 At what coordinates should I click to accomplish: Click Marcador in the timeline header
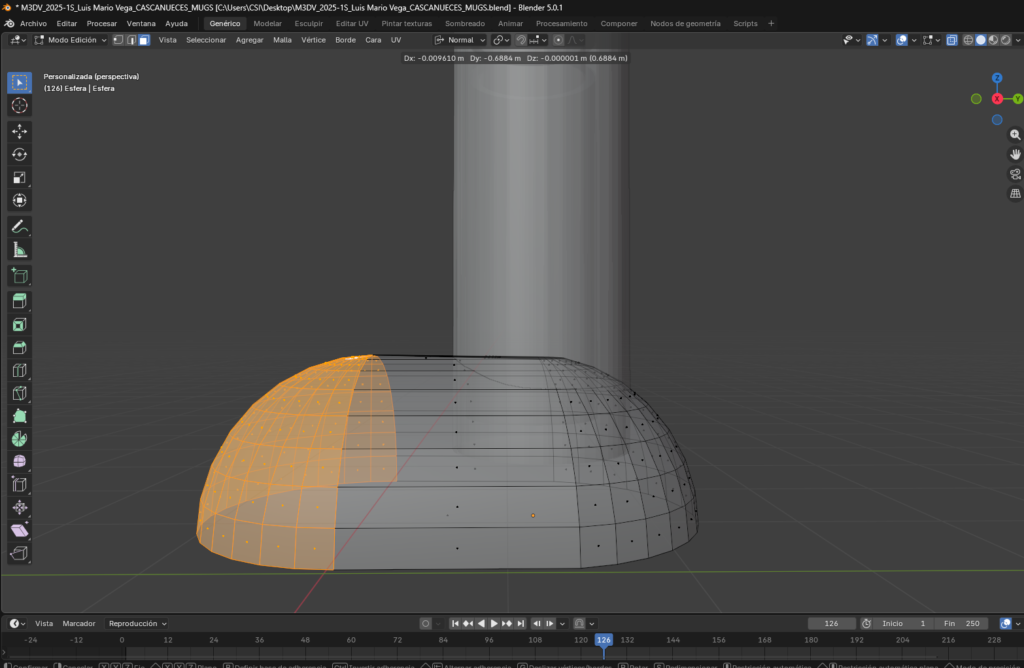[x=79, y=623]
